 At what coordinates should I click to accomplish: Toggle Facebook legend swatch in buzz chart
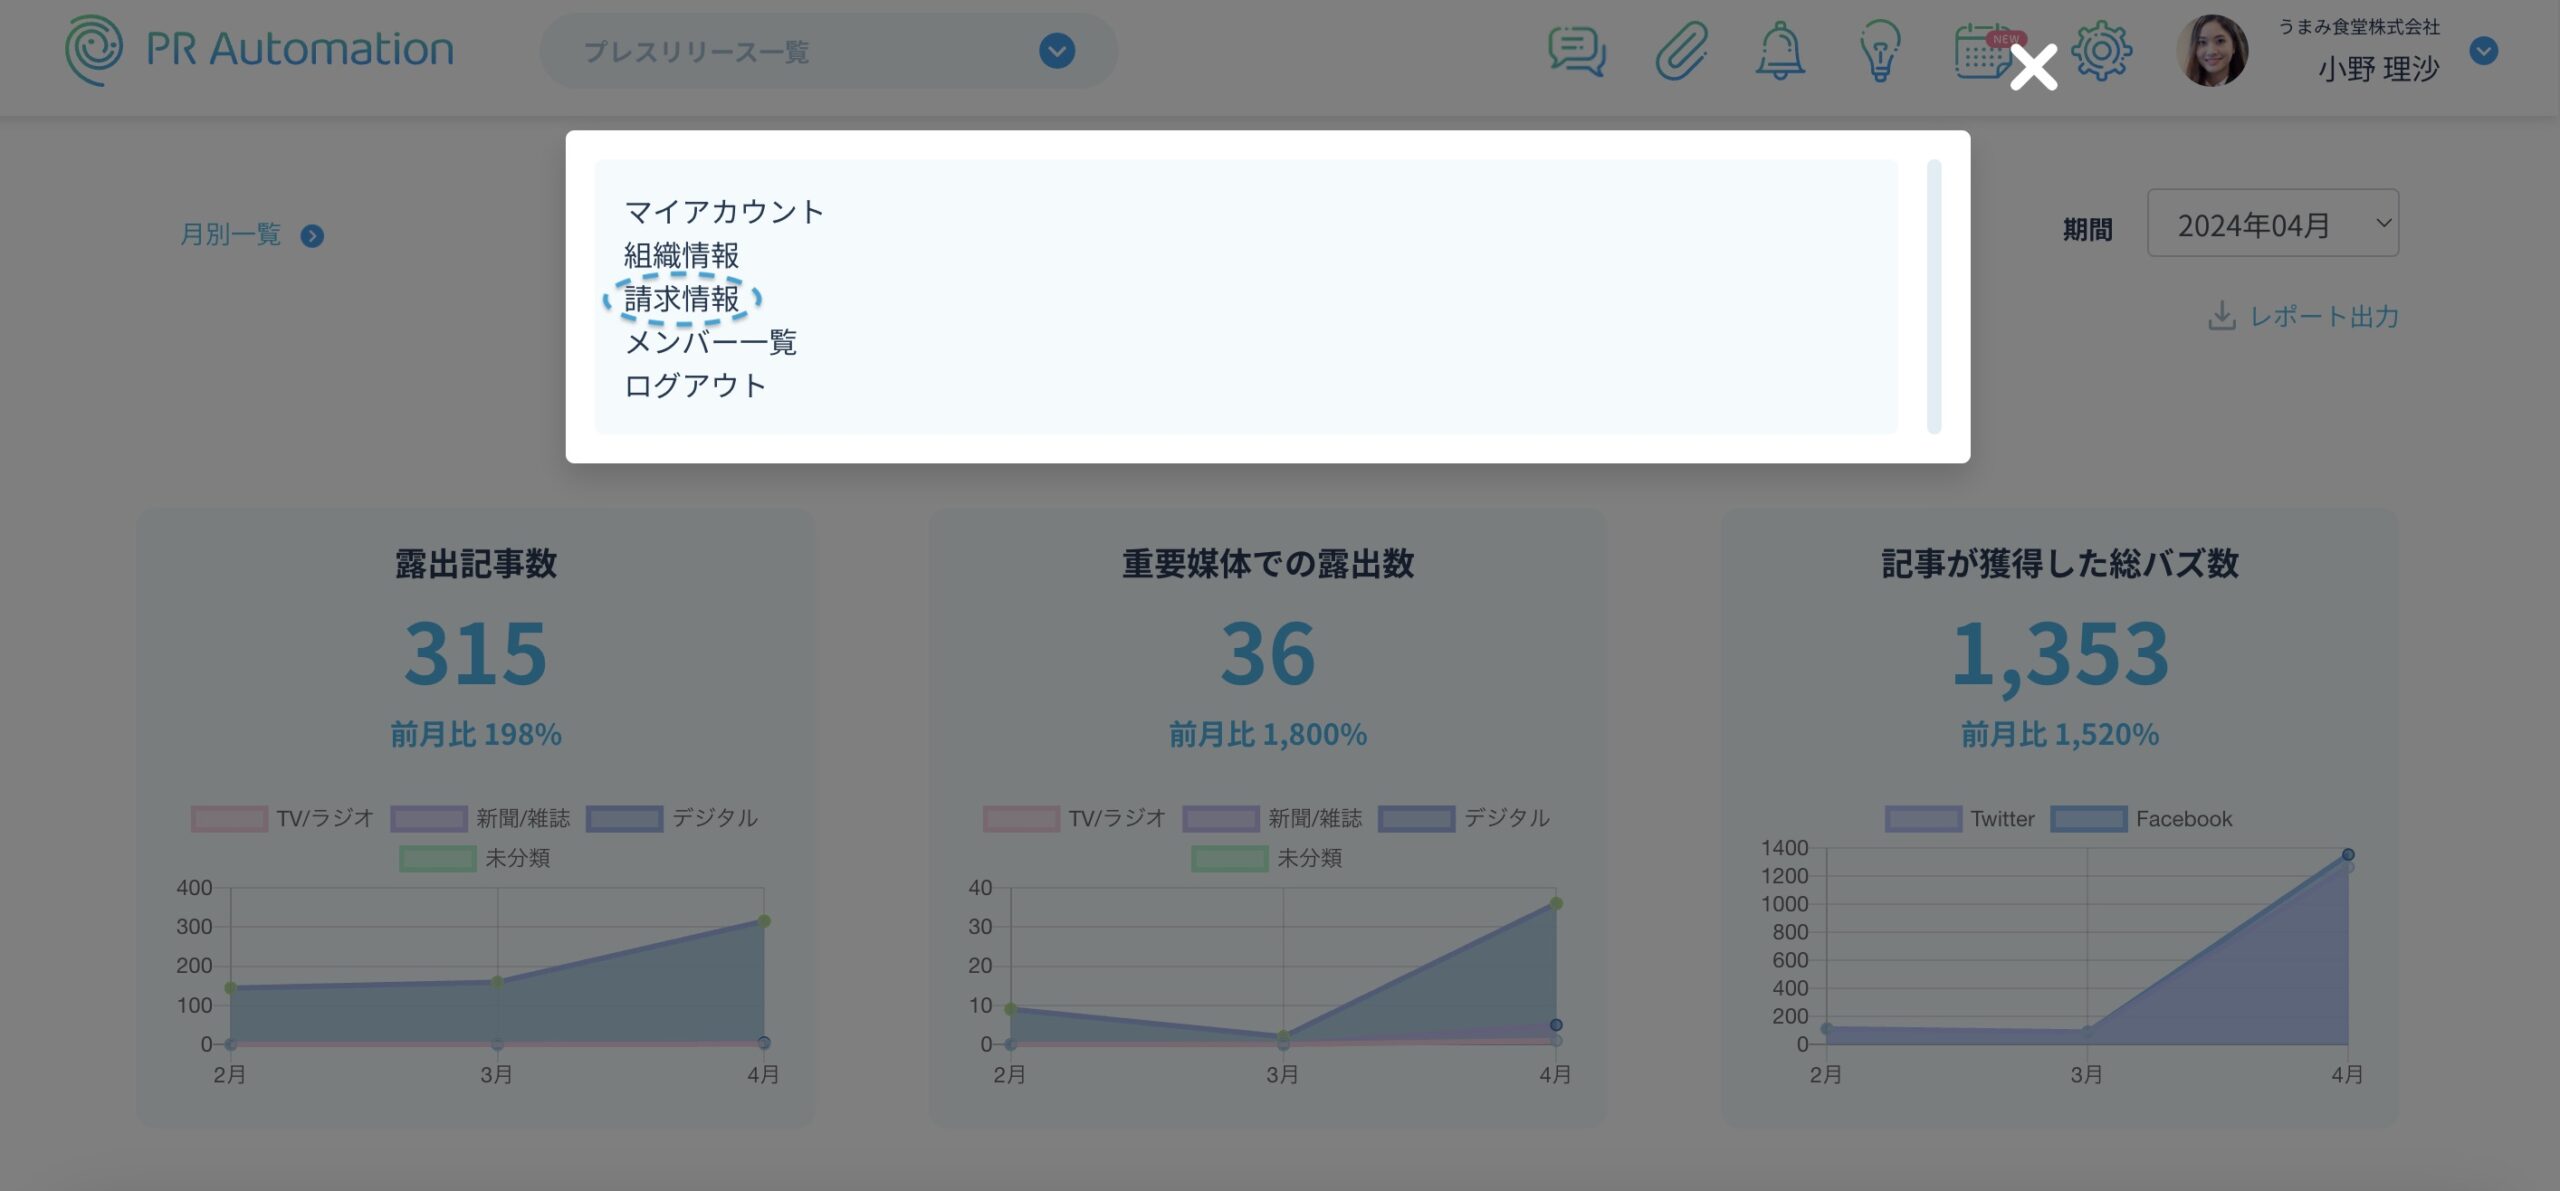pyautogui.click(x=2087, y=819)
